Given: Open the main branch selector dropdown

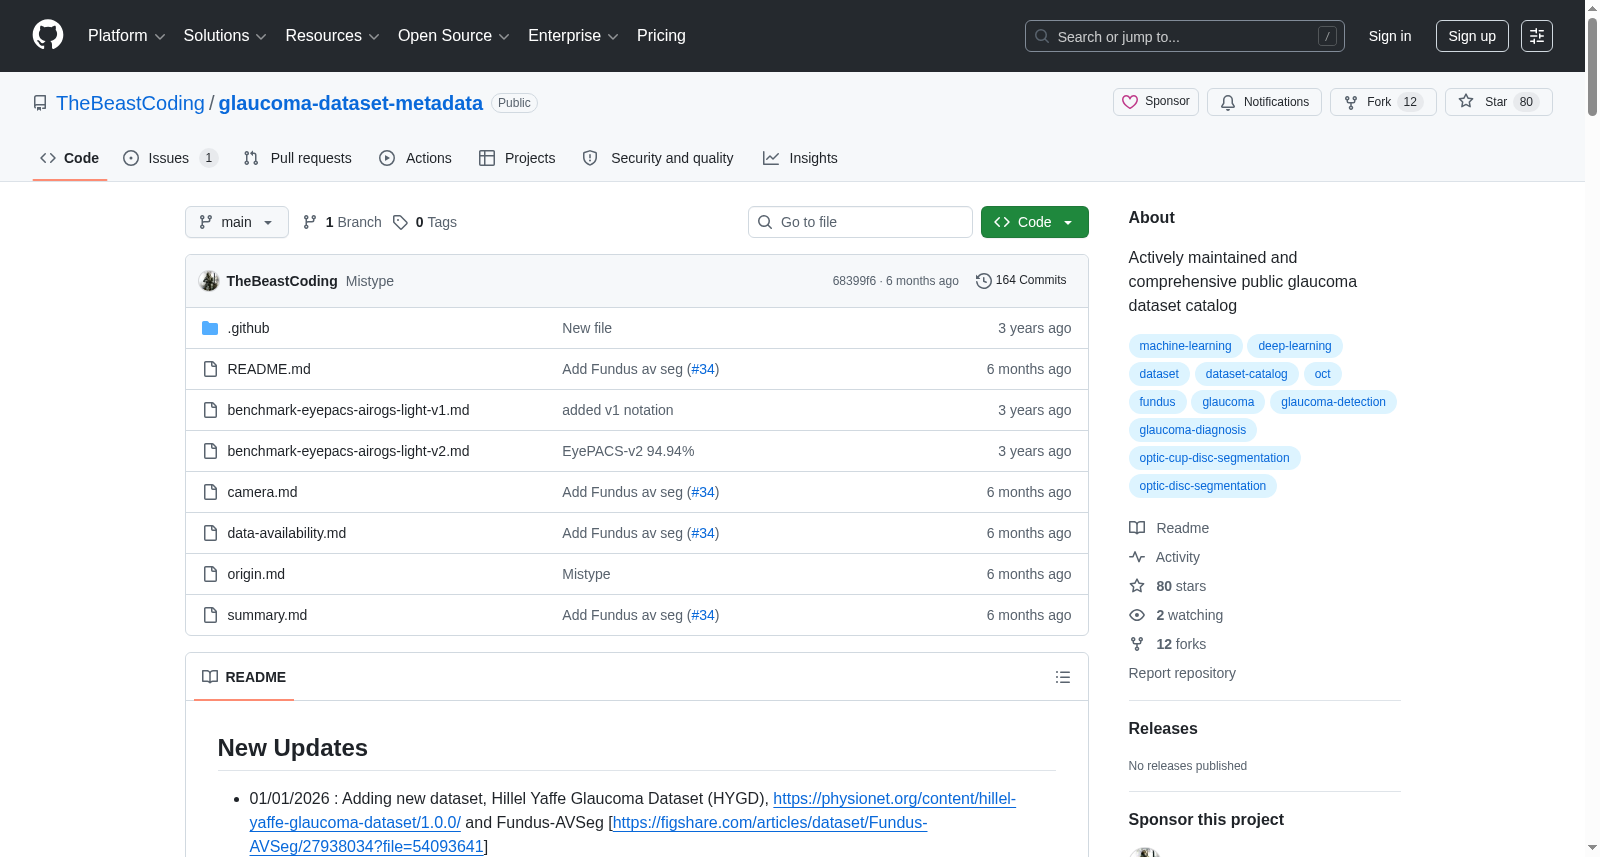Looking at the screenshot, I should pyautogui.click(x=237, y=222).
